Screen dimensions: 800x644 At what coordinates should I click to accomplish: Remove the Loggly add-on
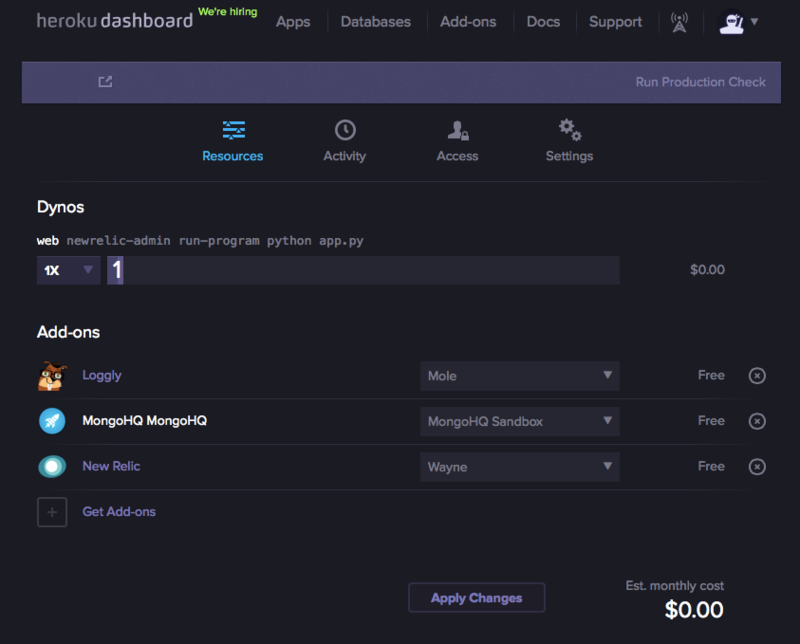[757, 376]
